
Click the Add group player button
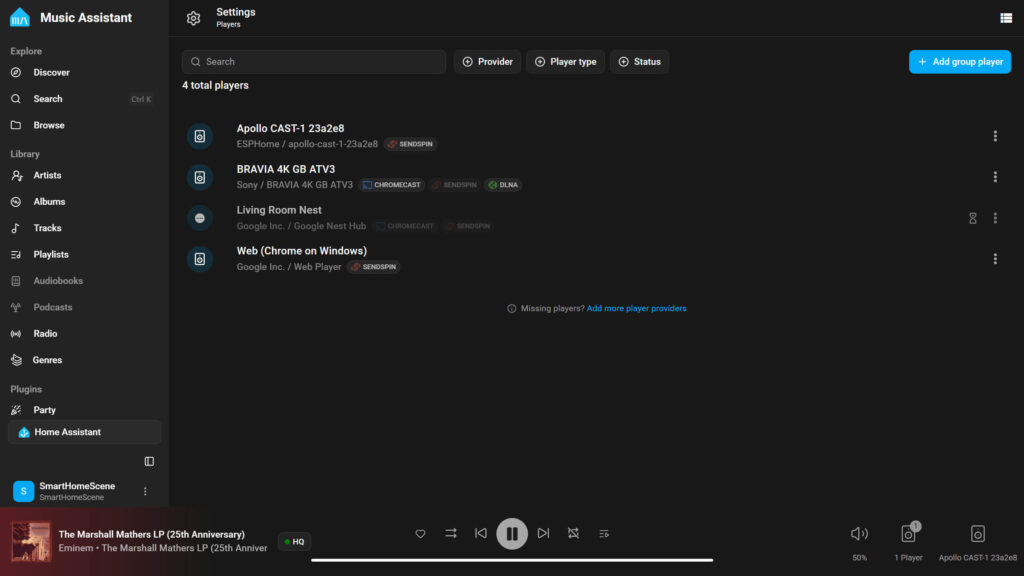959,61
